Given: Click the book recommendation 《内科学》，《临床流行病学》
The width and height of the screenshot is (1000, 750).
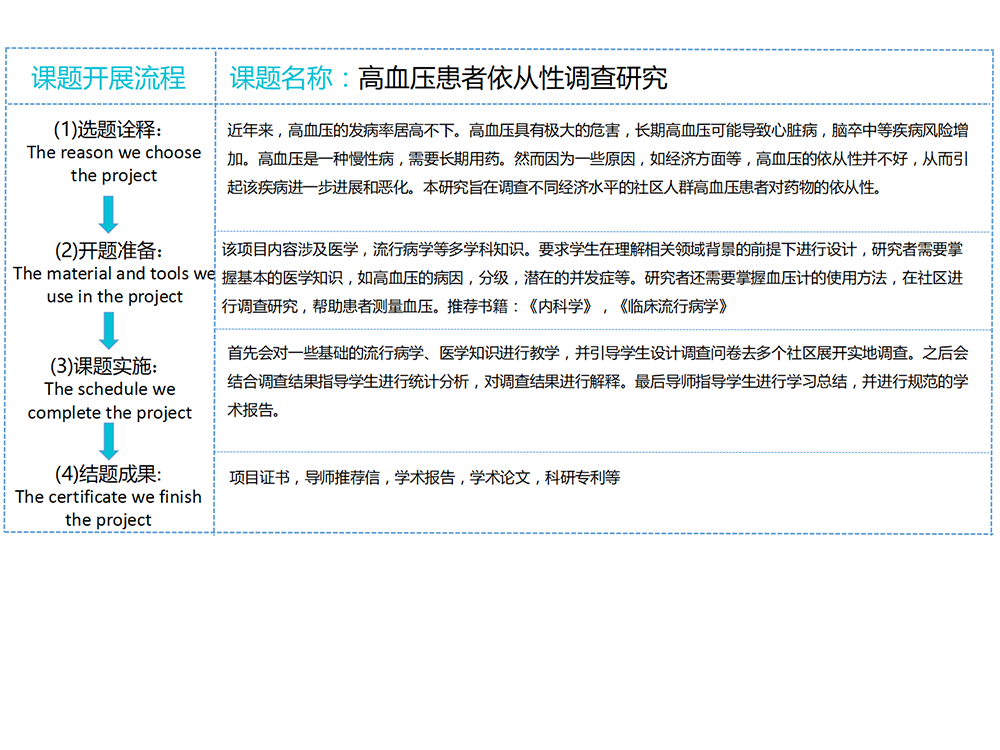Looking at the screenshot, I should coord(626,307).
